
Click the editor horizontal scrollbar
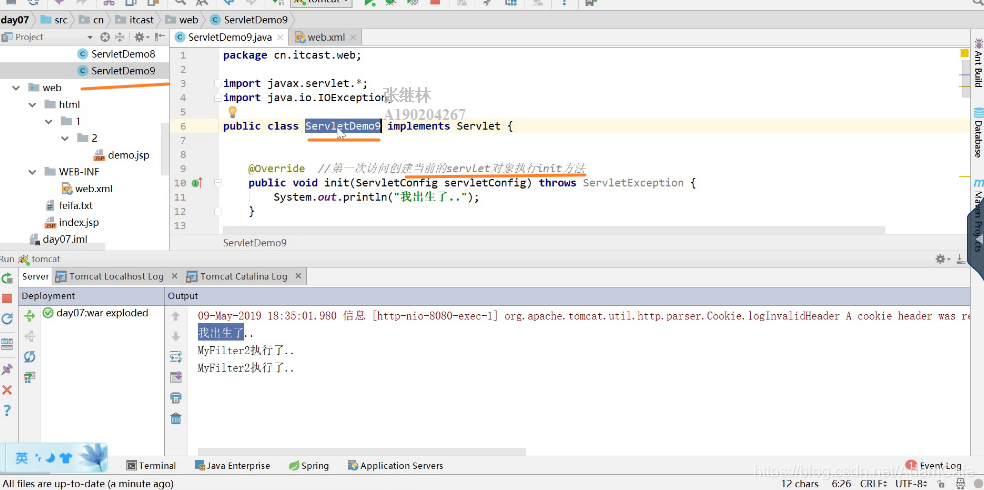pyautogui.click(x=554, y=231)
